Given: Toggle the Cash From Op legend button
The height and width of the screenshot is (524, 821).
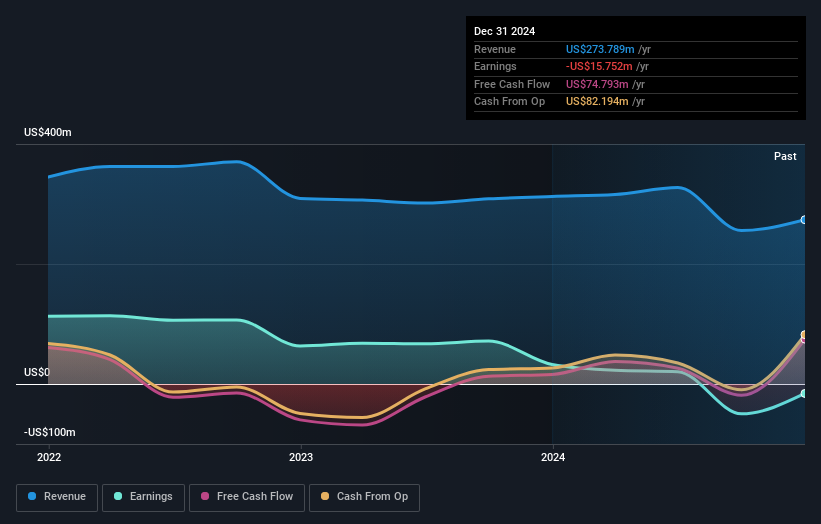Looking at the screenshot, I should coord(364,497).
